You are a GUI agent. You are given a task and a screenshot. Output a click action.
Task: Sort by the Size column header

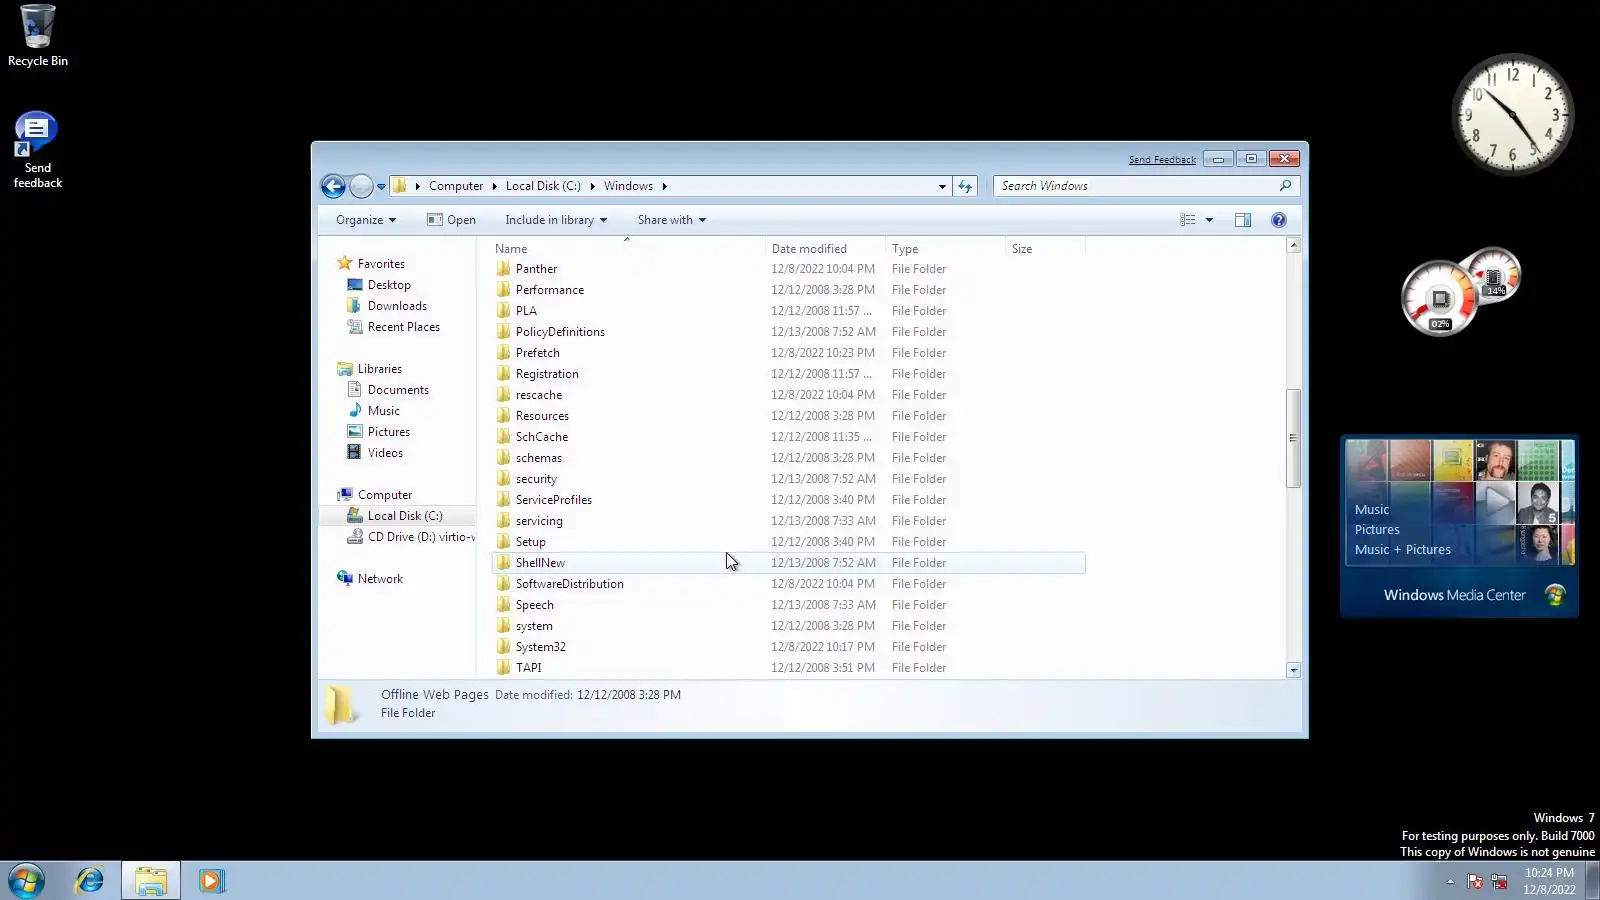point(1045,249)
